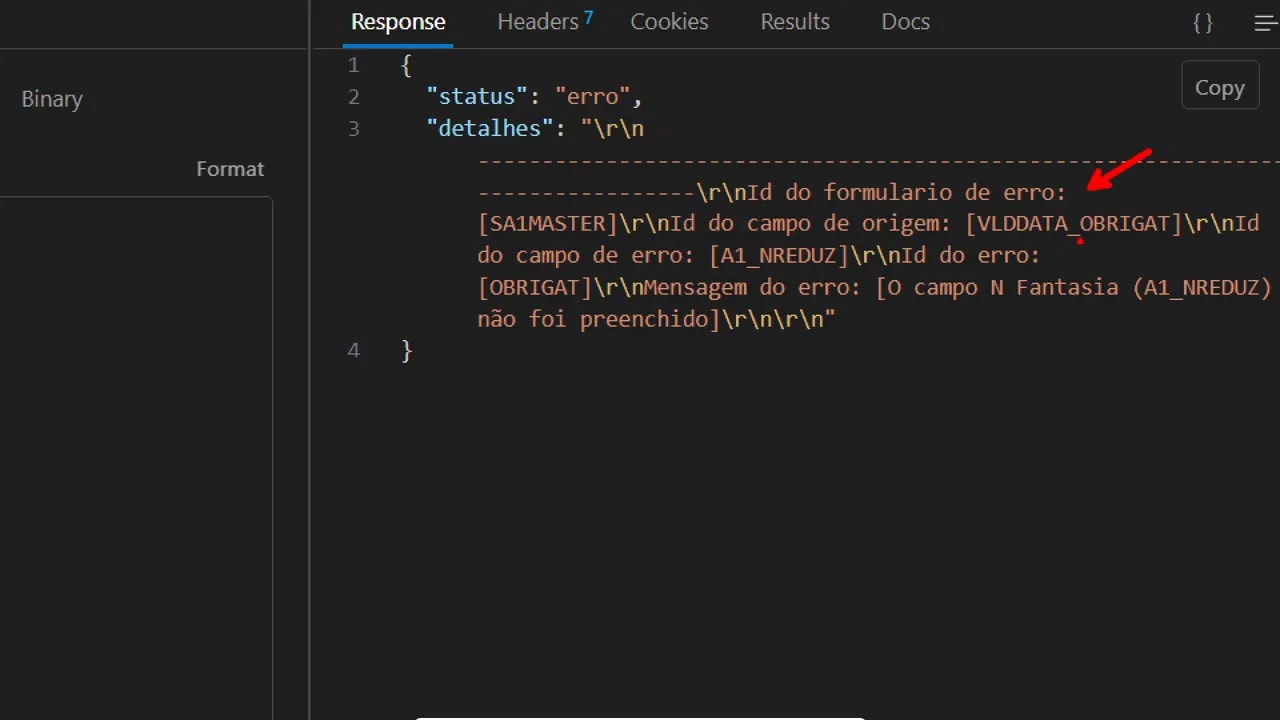Click line number 3 in the gutter
Viewport: 1280px width, 720px height.
tap(353, 128)
